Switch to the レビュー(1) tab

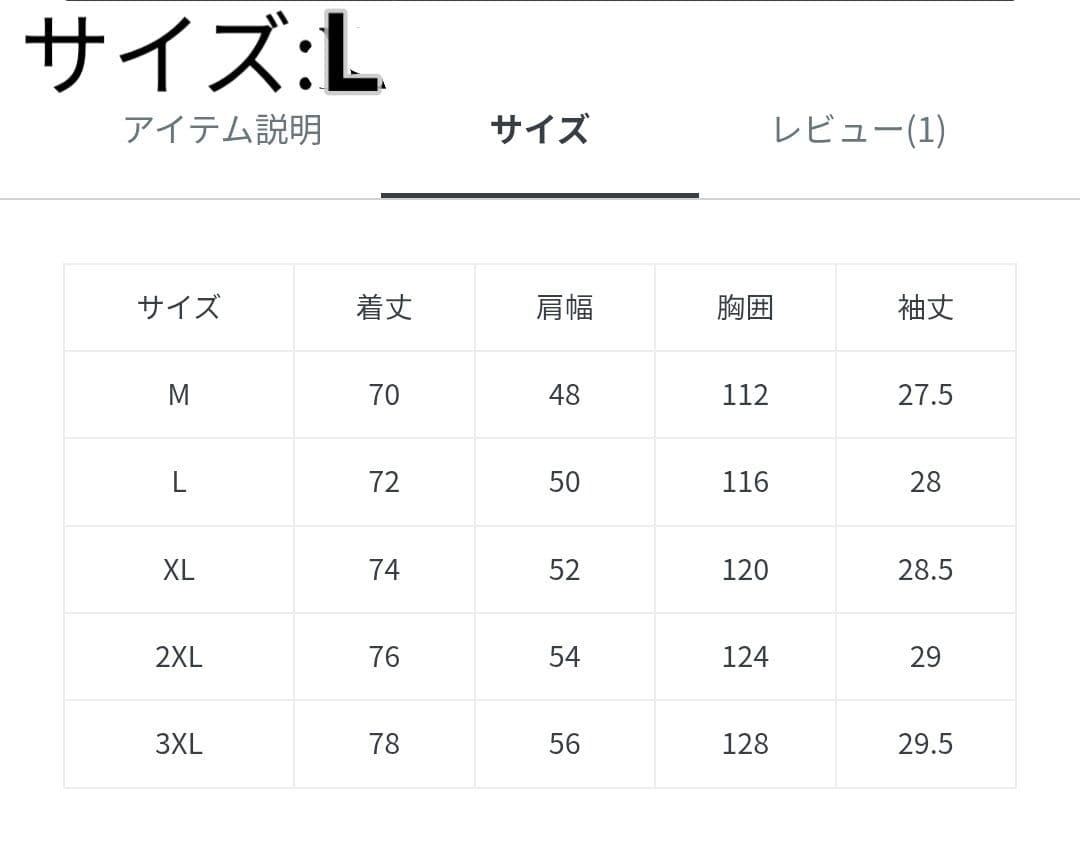click(x=859, y=130)
